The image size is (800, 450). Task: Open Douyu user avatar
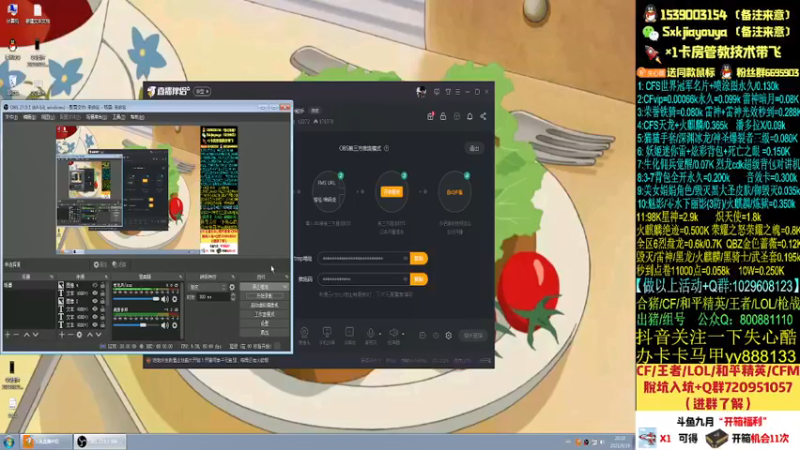tap(421, 91)
